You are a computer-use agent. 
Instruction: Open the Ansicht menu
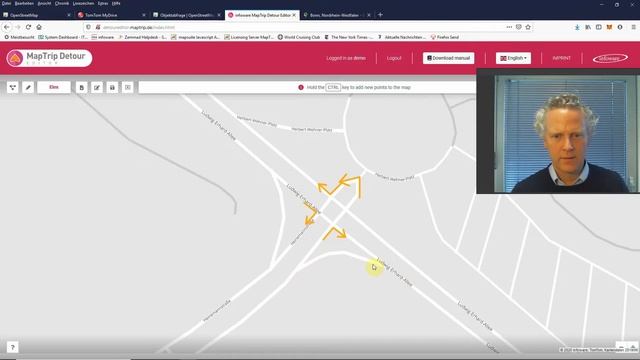pyautogui.click(x=44, y=3)
